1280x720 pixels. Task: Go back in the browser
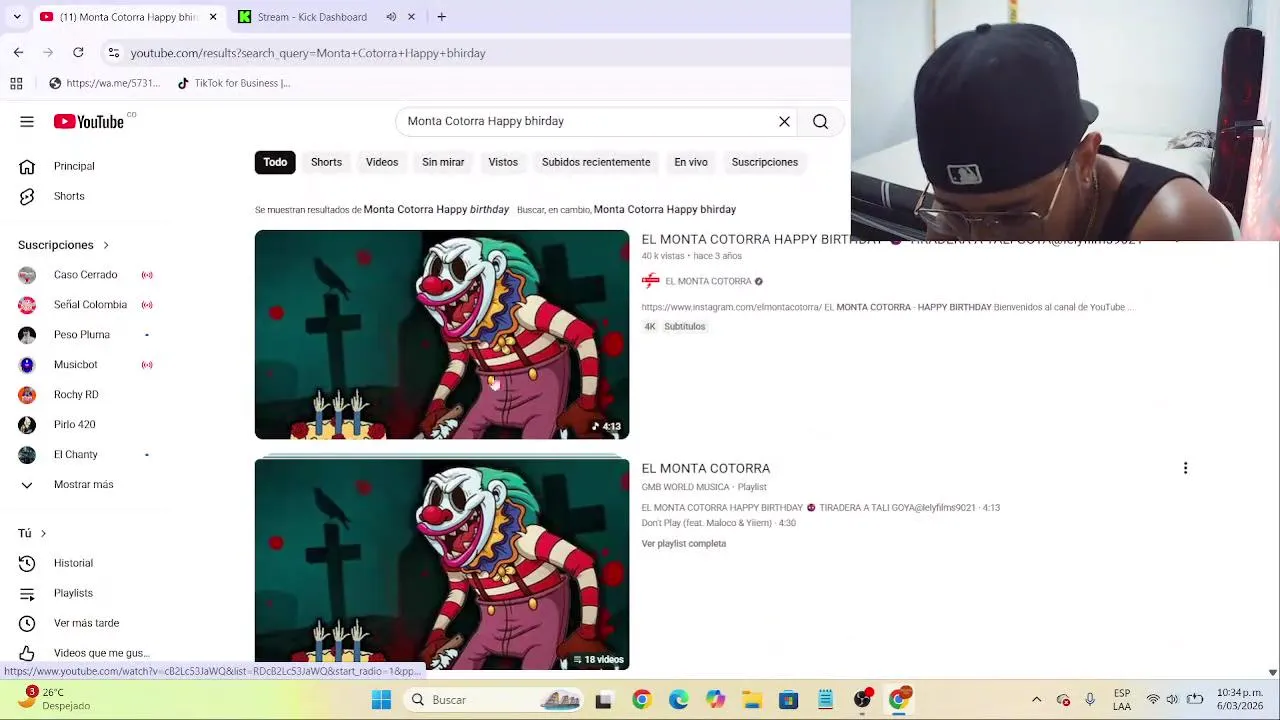[x=18, y=52]
